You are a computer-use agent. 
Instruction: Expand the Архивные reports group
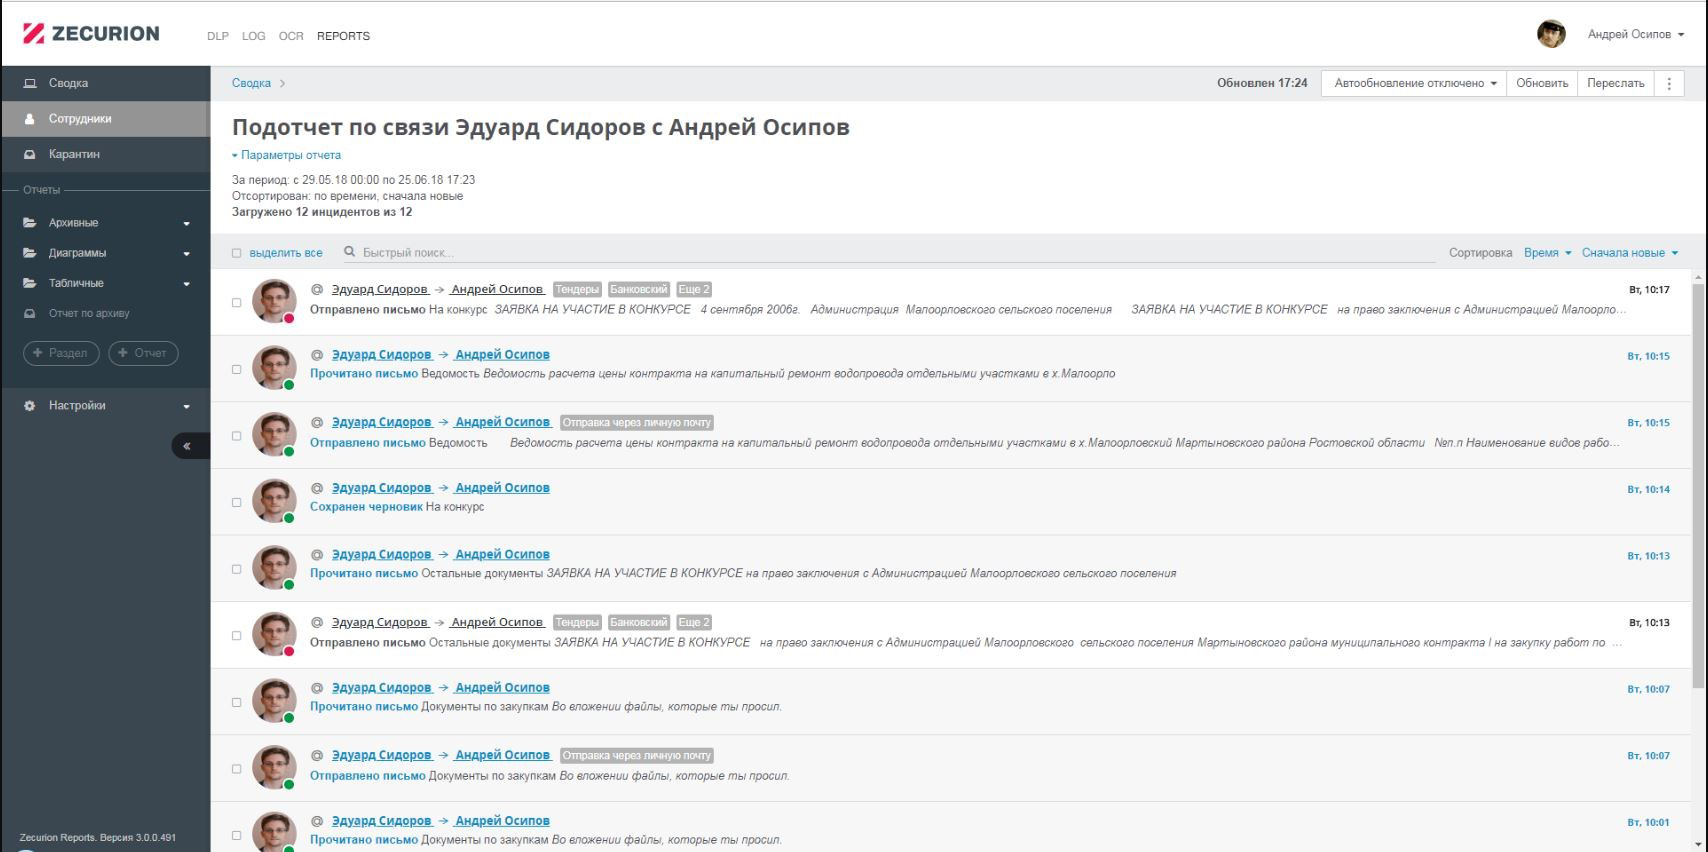[x=105, y=223]
